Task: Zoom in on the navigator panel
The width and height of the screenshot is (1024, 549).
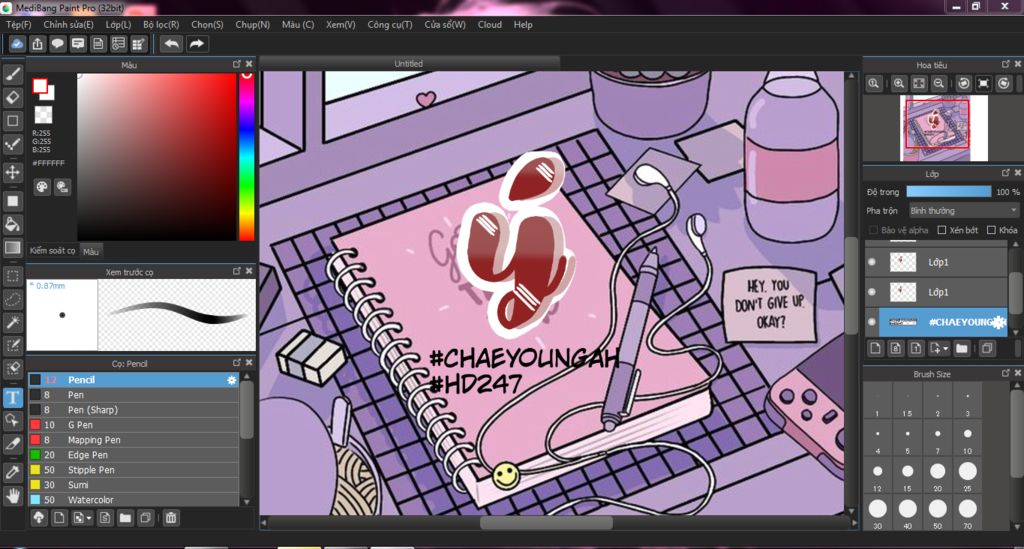Action: (x=899, y=83)
